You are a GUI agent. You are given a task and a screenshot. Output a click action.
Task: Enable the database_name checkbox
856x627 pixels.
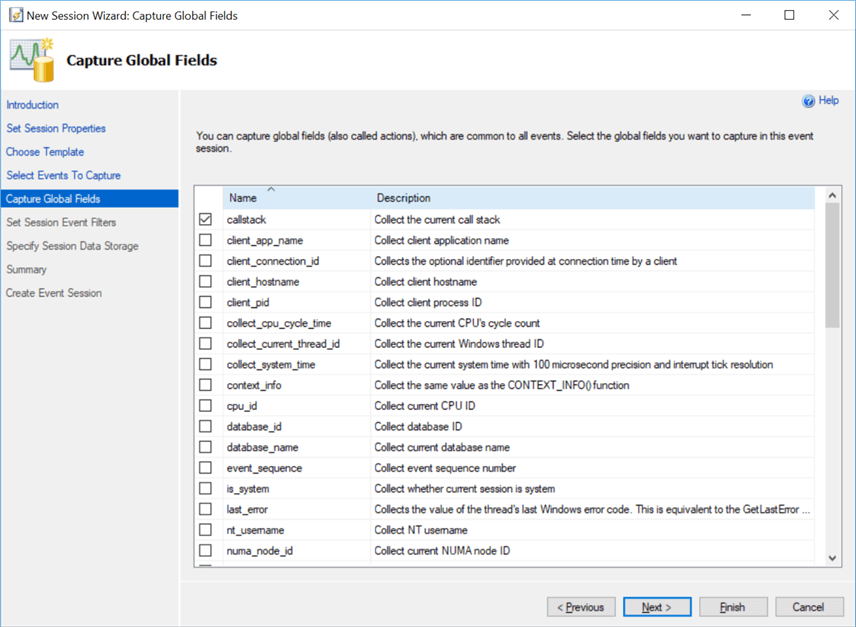coord(205,447)
